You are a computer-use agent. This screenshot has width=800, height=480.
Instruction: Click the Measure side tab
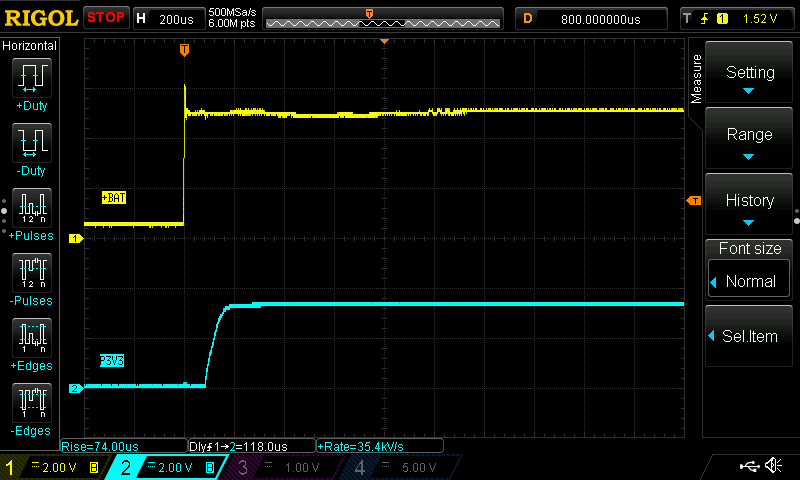pos(696,79)
